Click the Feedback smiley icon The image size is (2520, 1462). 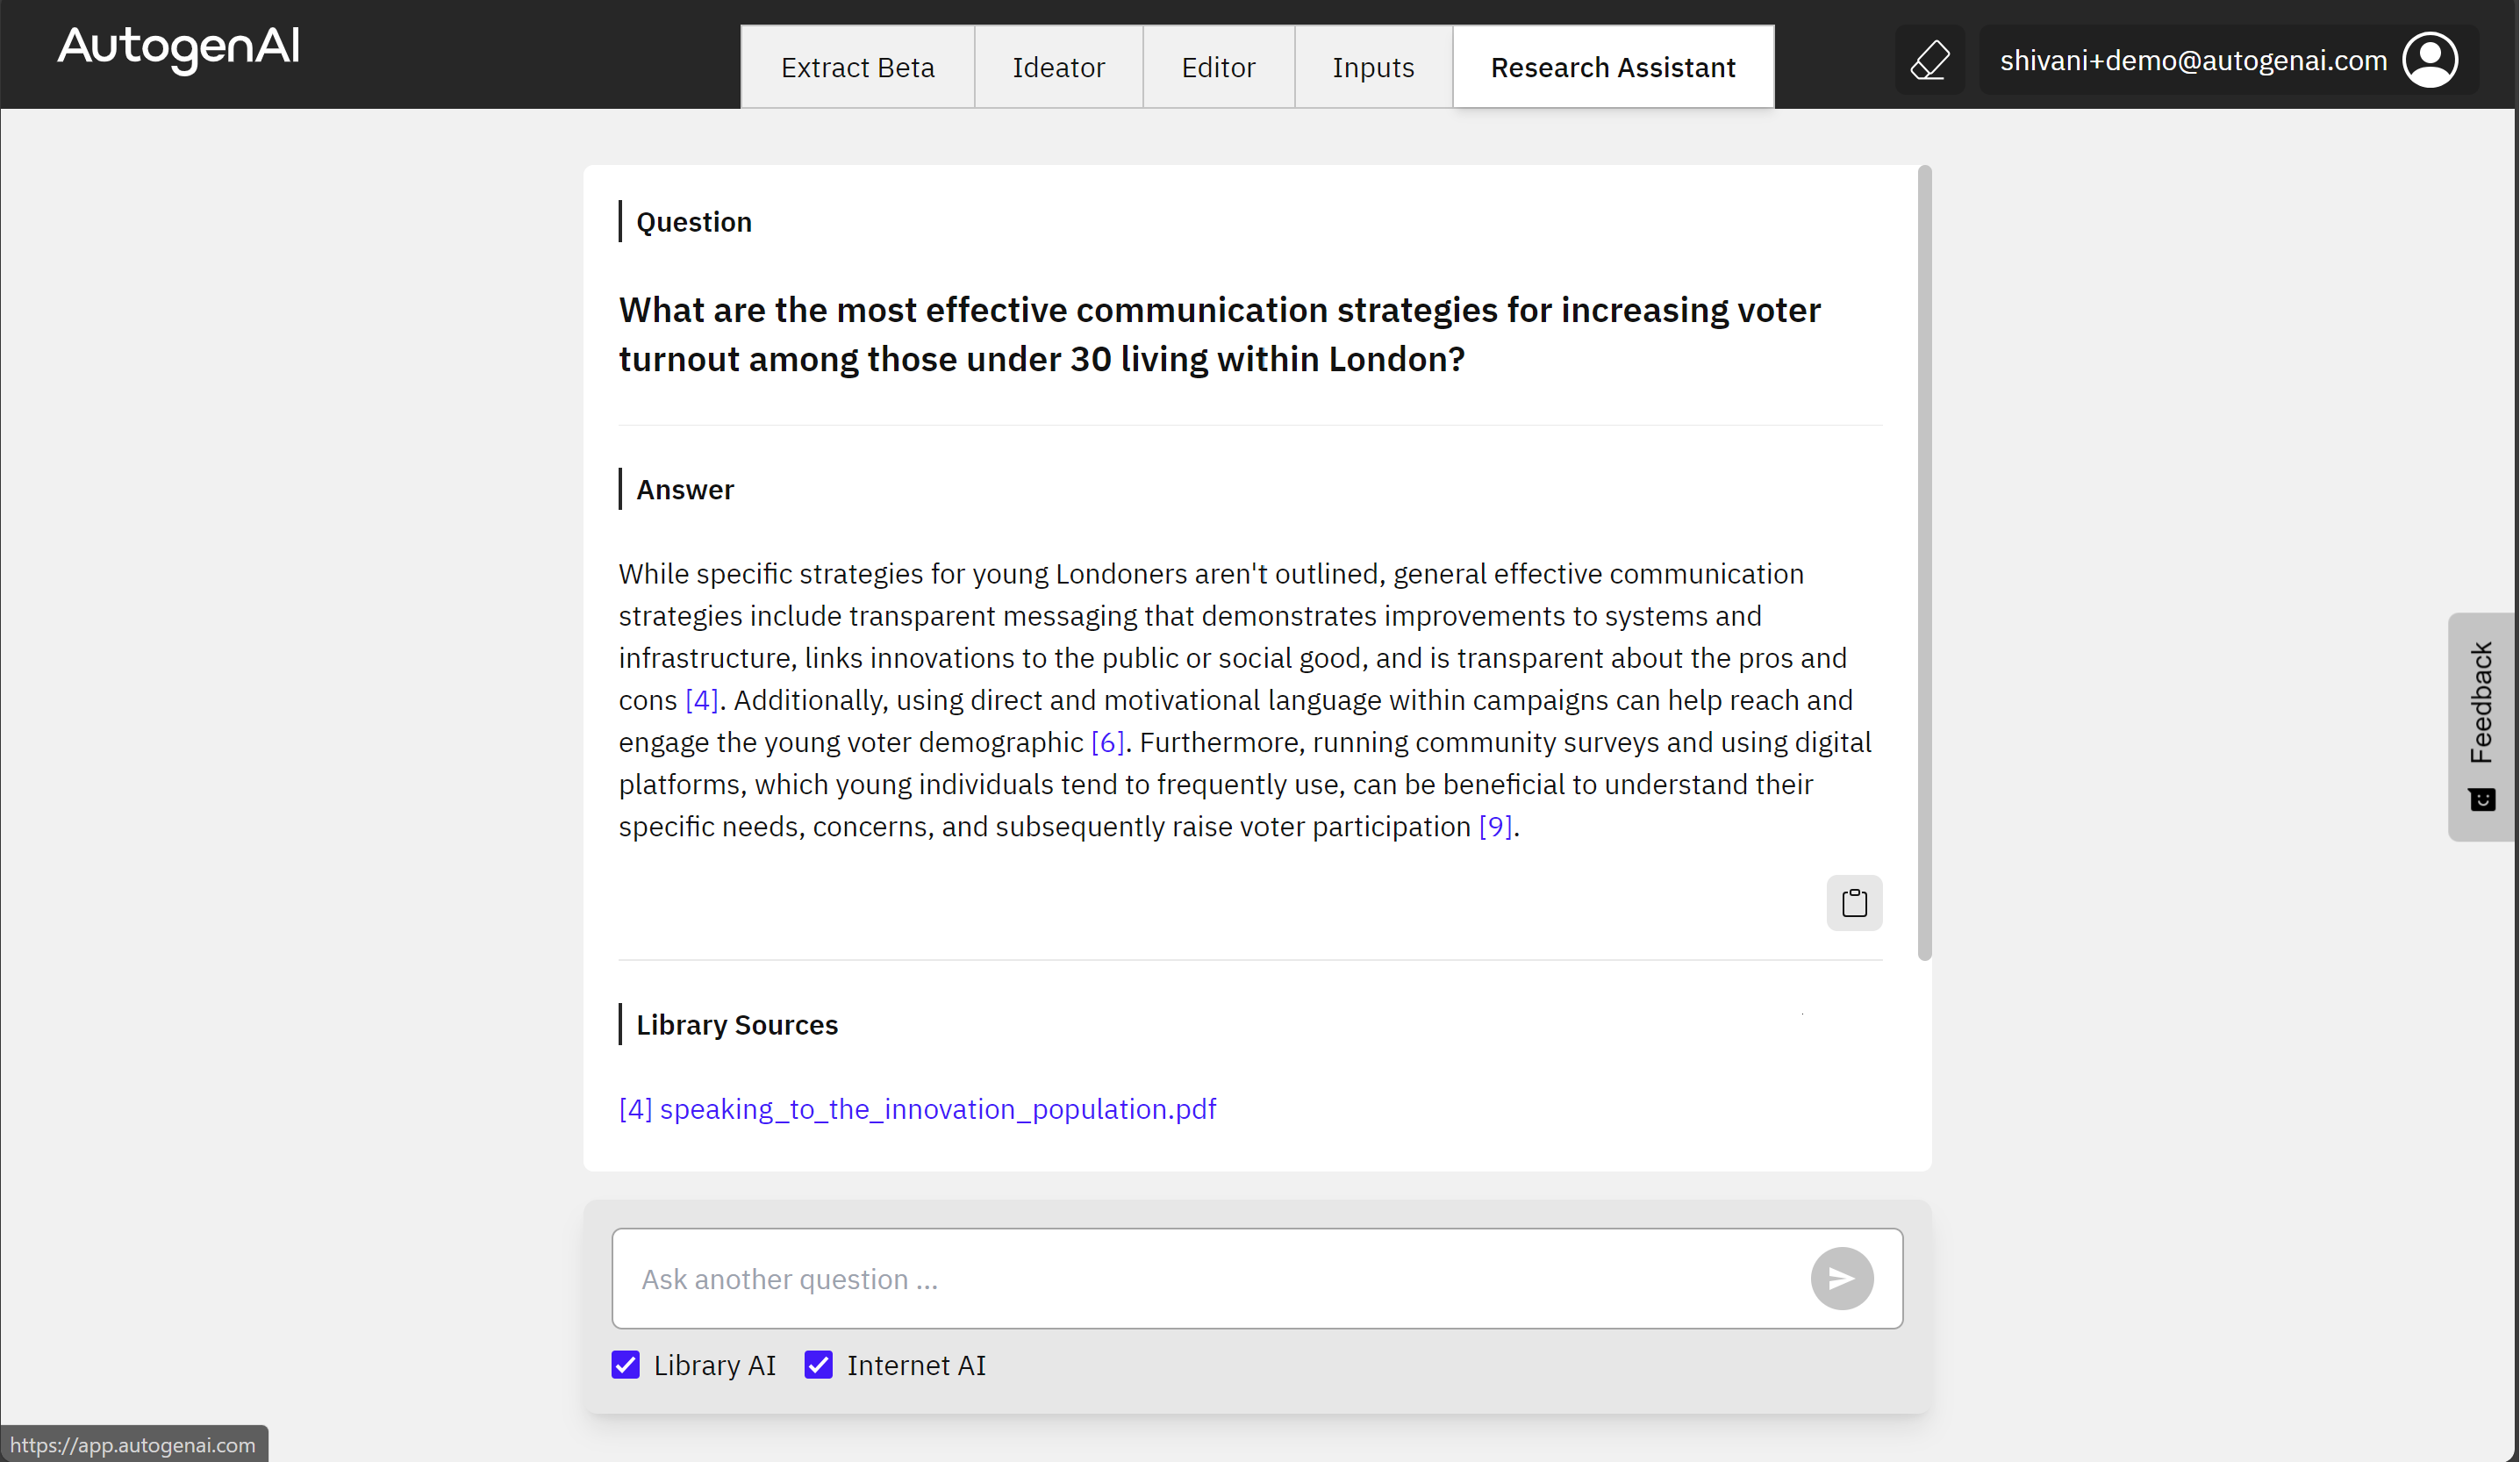pyautogui.click(x=2482, y=800)
